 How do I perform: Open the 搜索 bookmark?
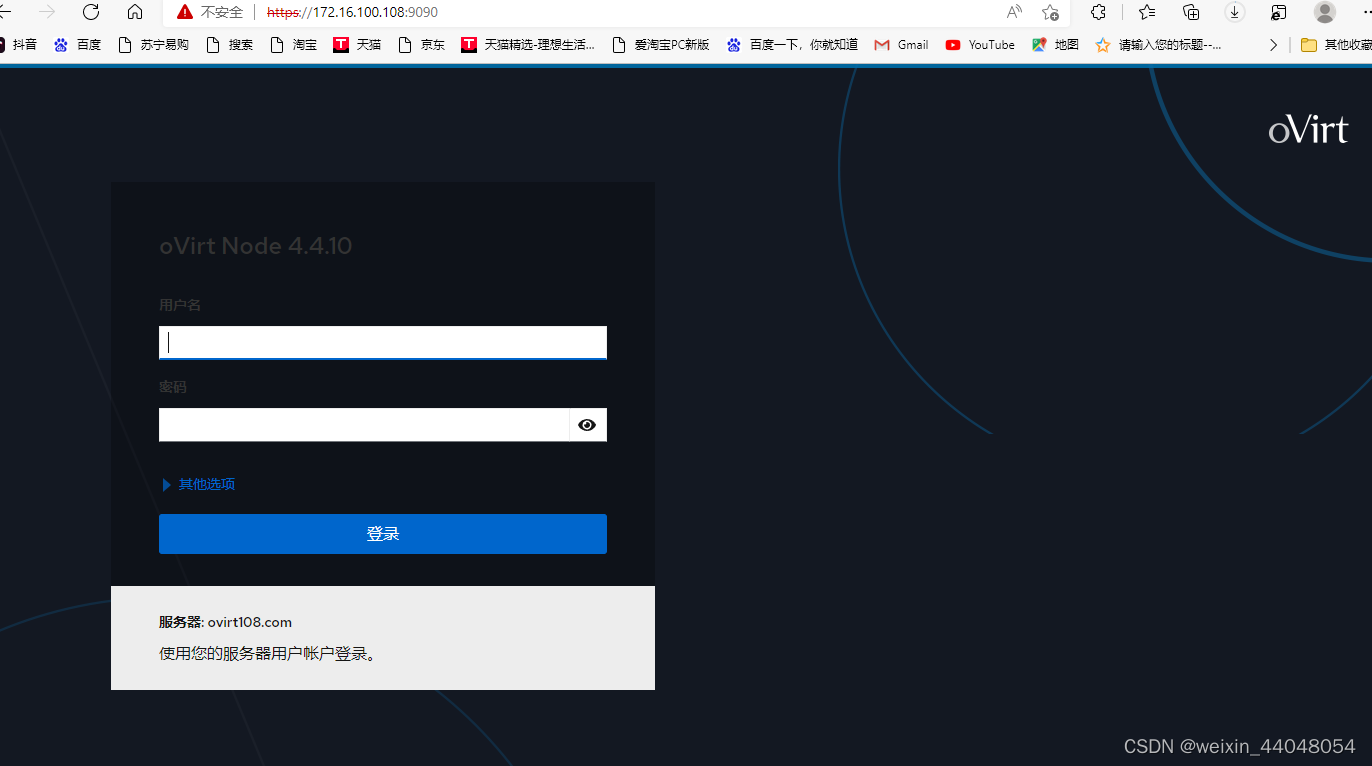point(230,45)
